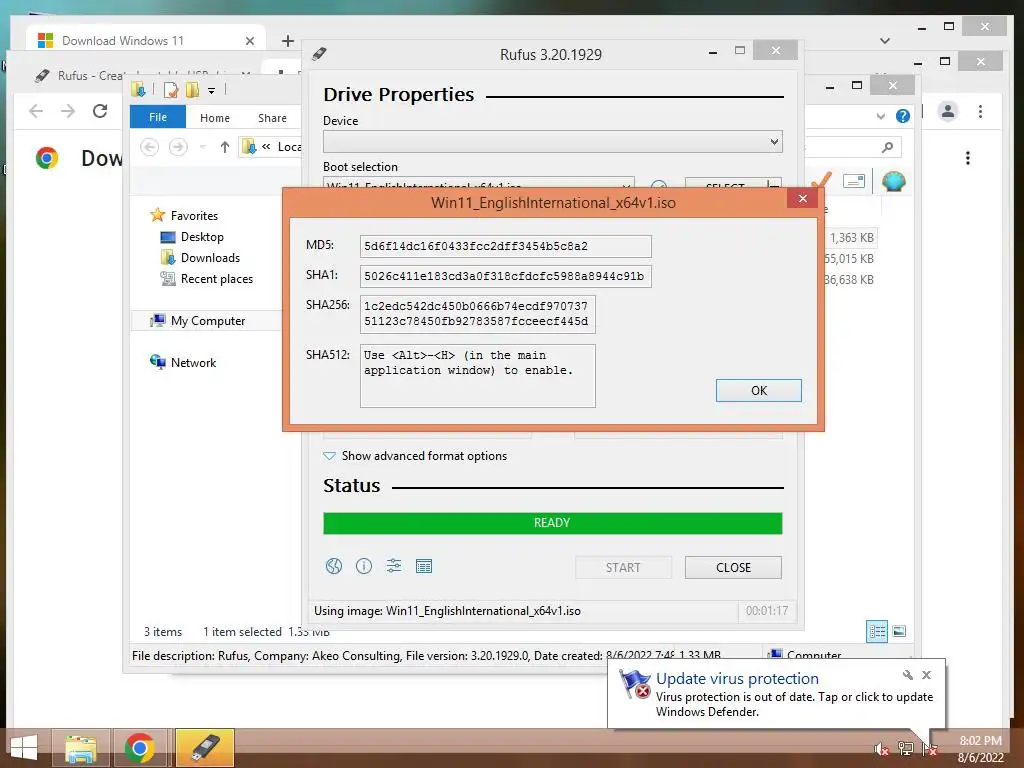Close the virus protection notification
Screen dimensions: 1024x768
pos(926,675)
